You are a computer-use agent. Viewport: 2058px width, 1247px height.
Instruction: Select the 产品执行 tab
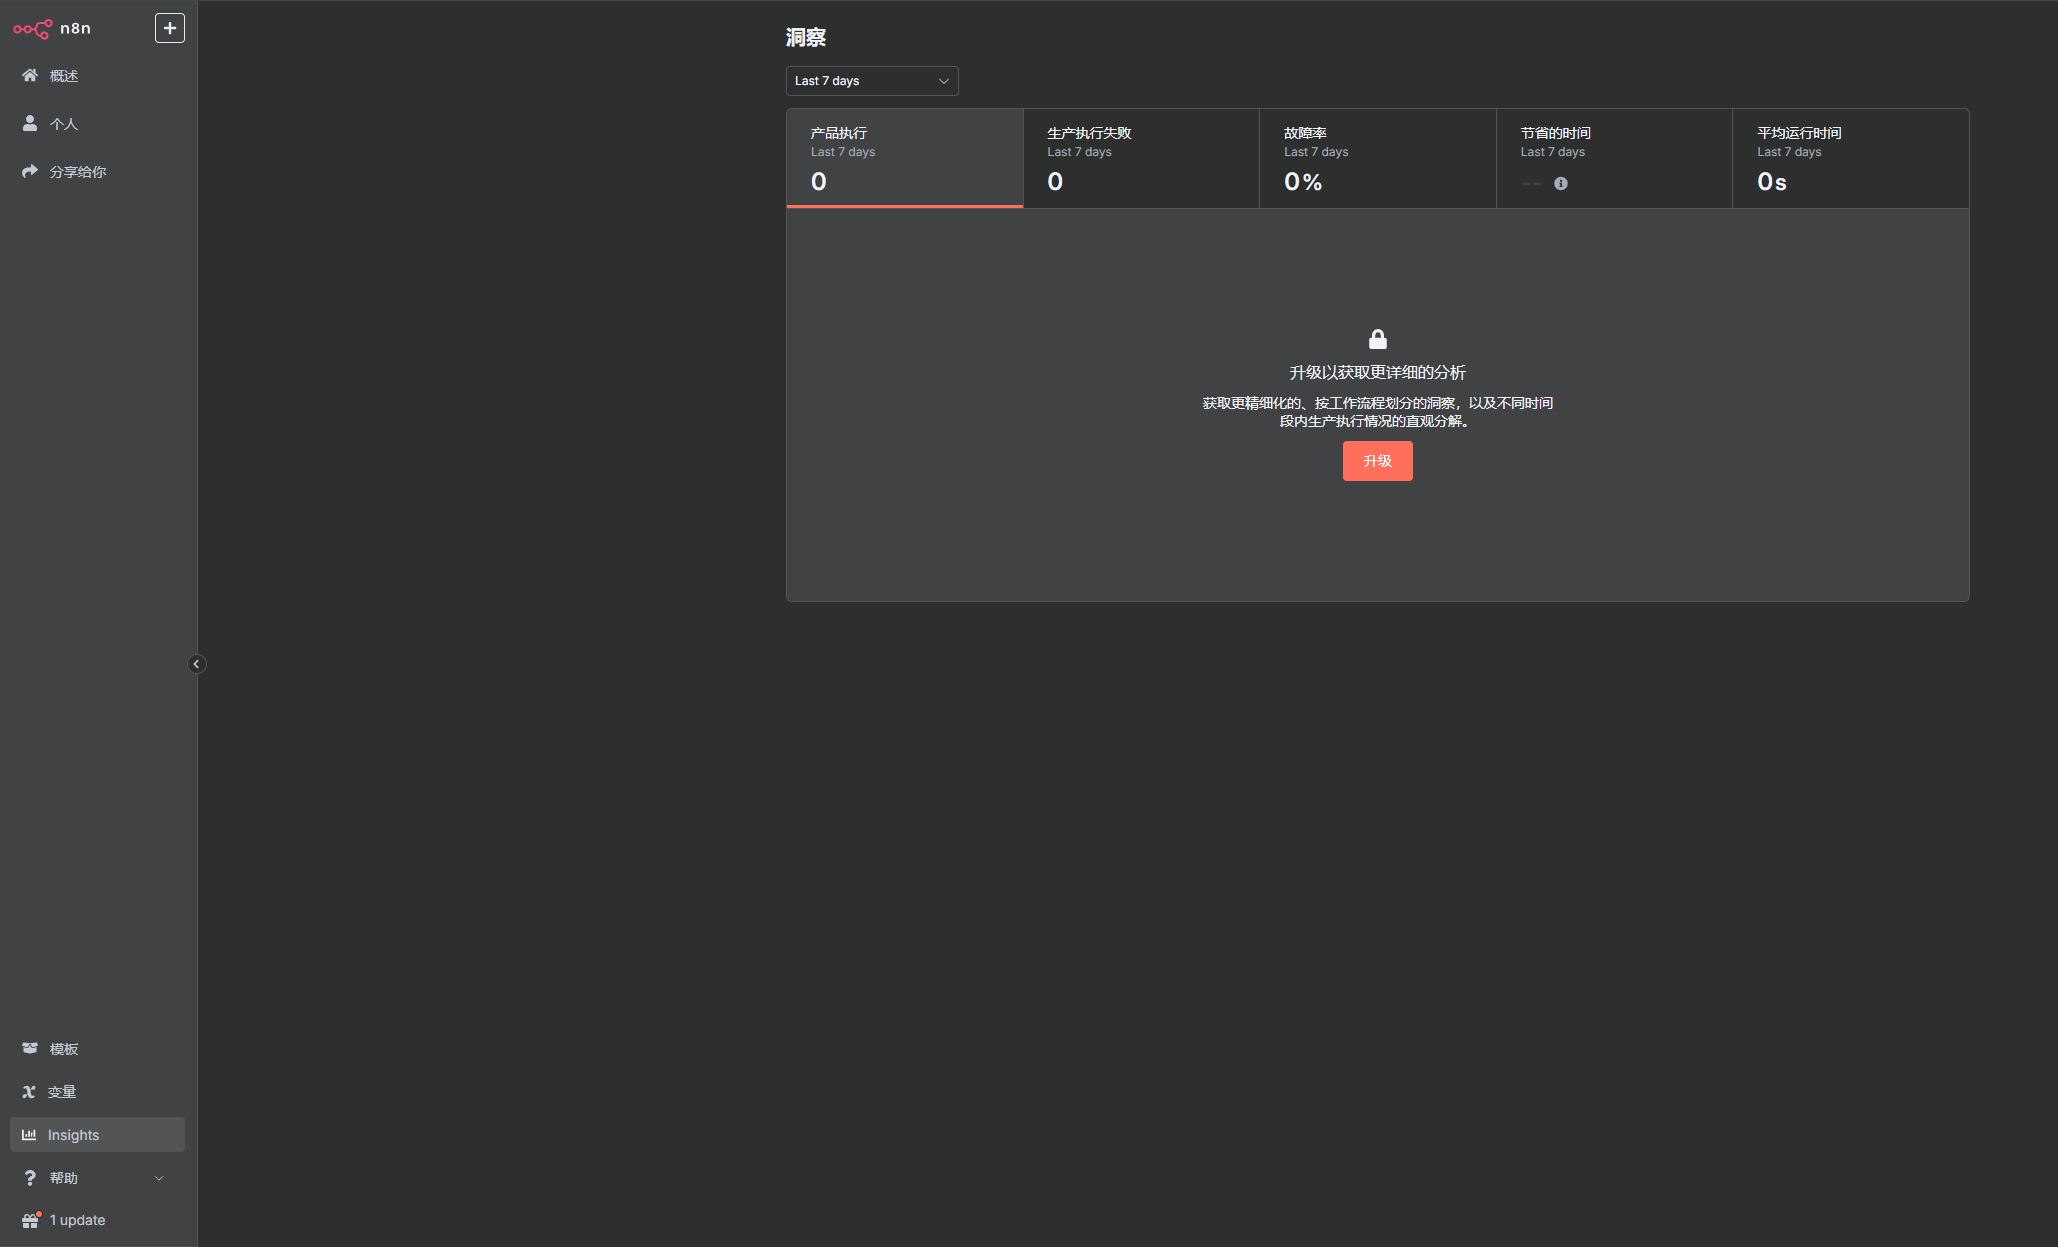pos(904,158)
